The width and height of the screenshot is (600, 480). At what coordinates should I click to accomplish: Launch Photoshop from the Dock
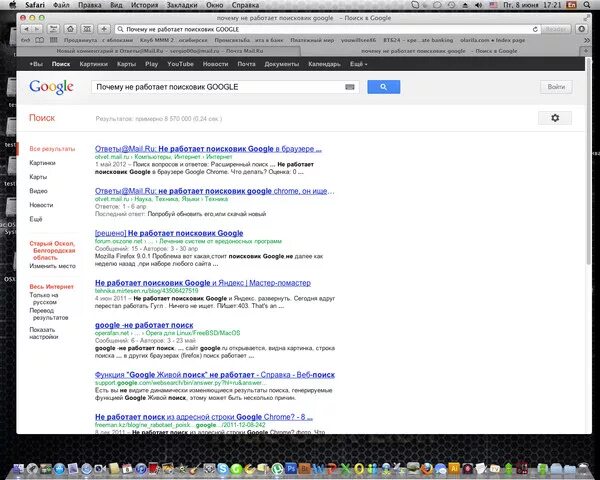point(291,468)
